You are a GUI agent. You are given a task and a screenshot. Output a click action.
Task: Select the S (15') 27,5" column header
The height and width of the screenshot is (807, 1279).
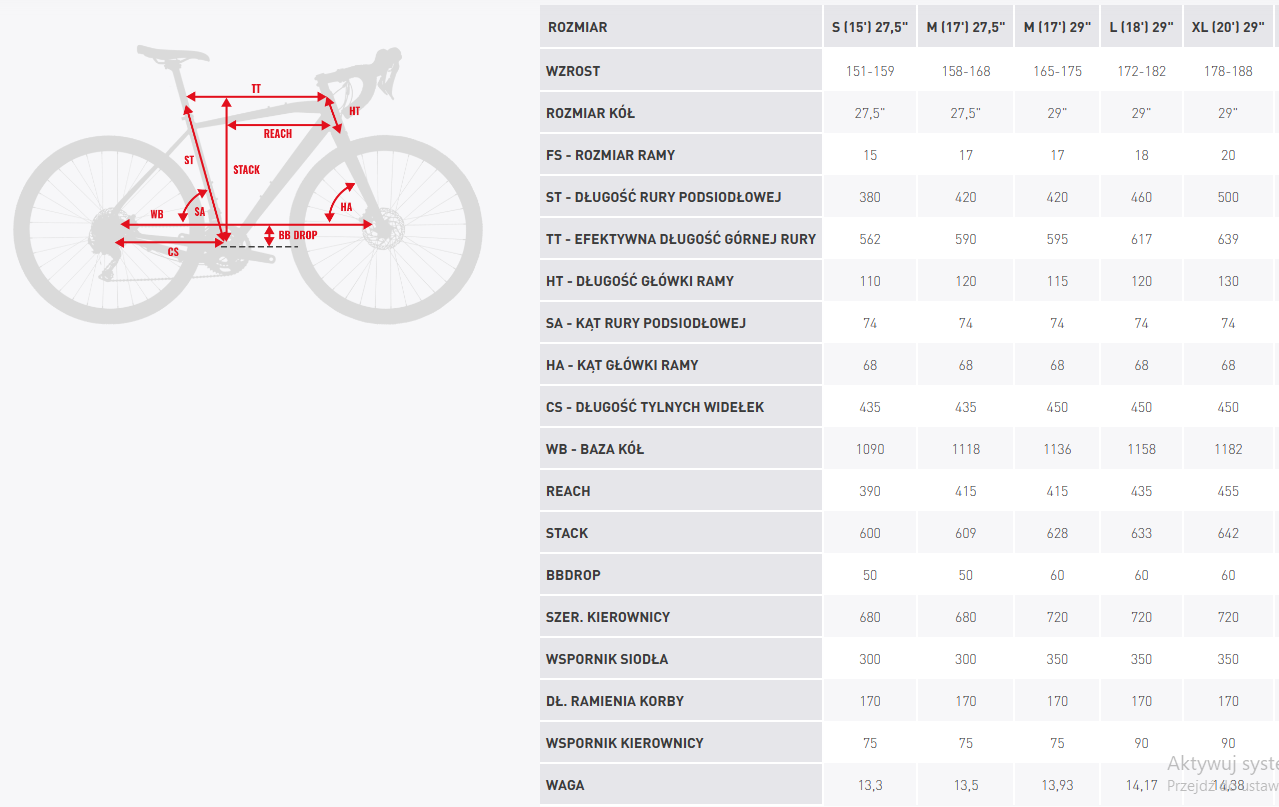coord(870,27)
